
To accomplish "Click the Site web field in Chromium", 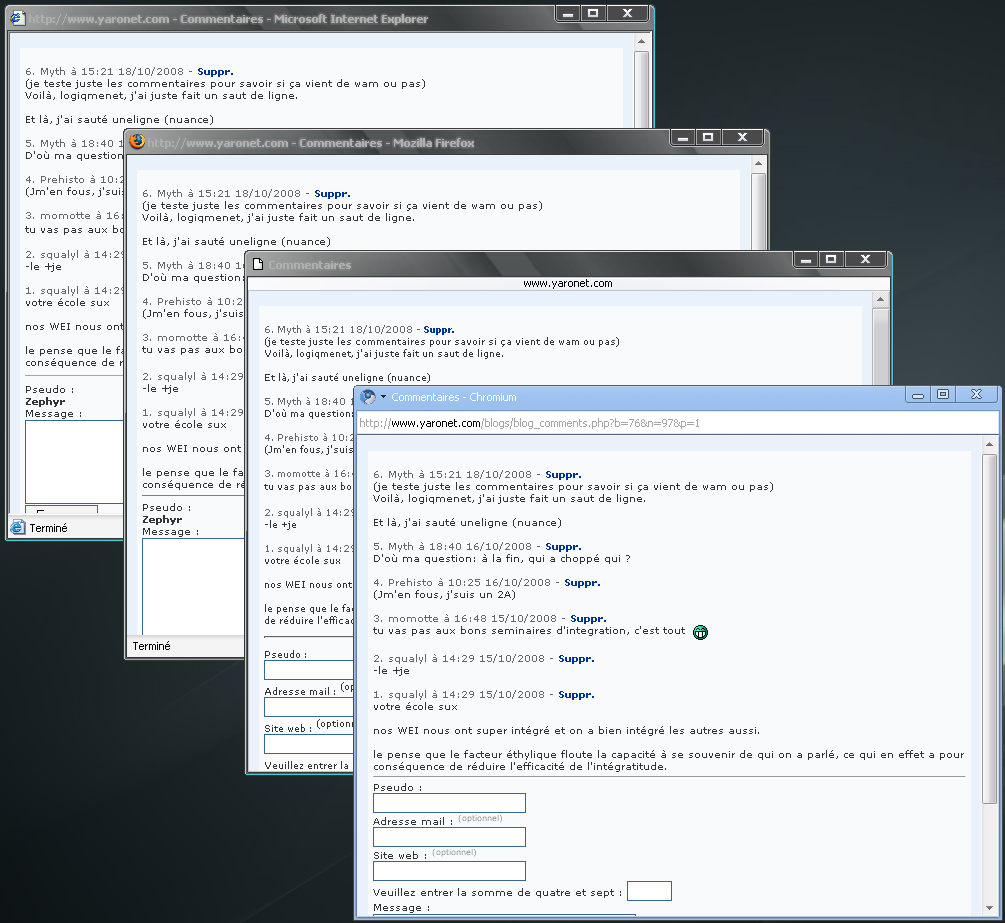I will 449,871.
